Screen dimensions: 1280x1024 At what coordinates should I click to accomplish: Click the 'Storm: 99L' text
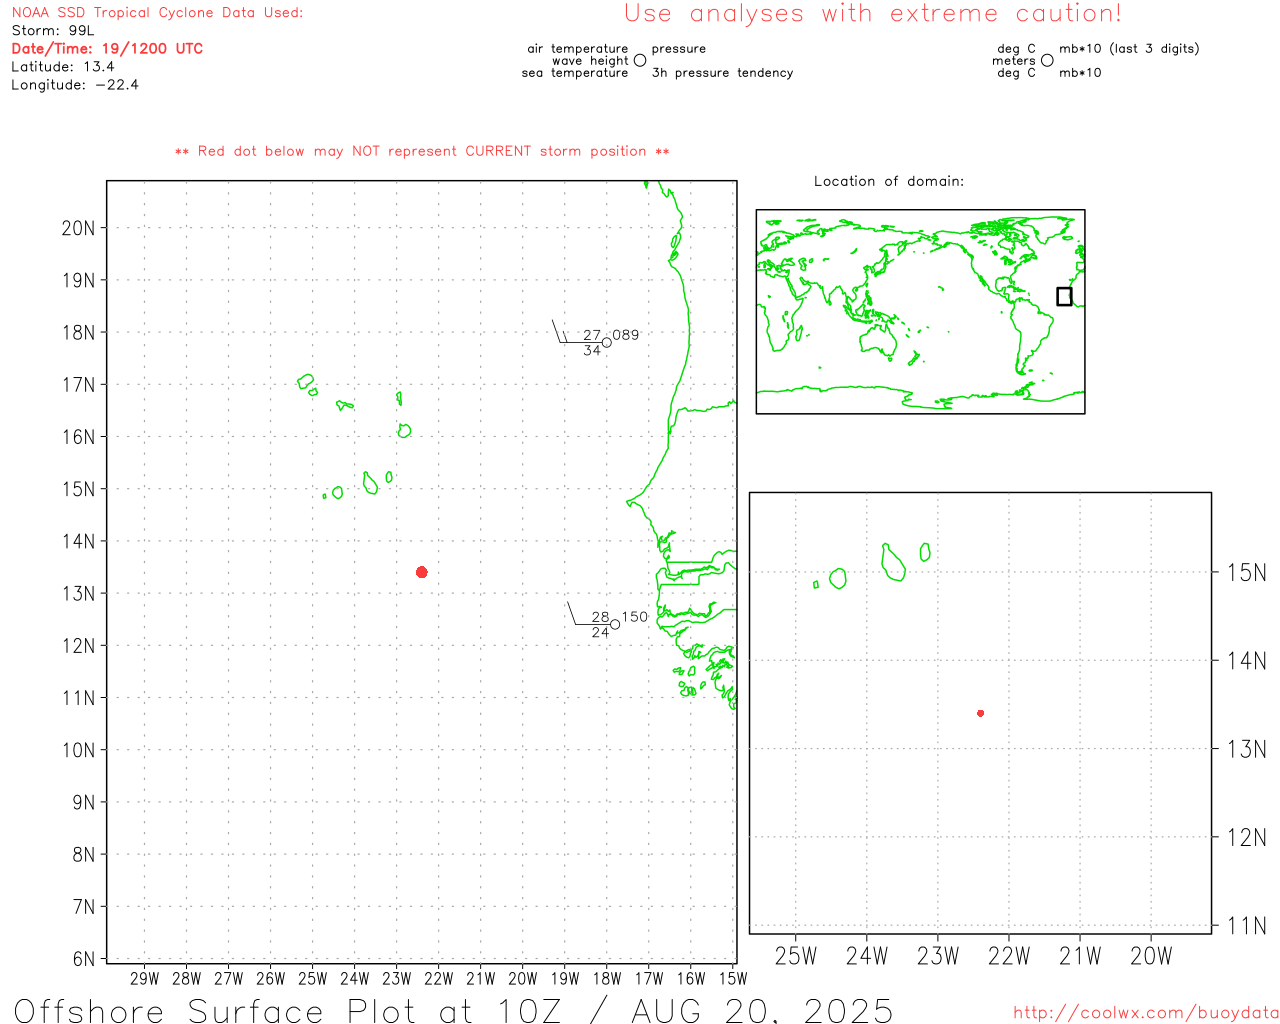pos(53,31)
